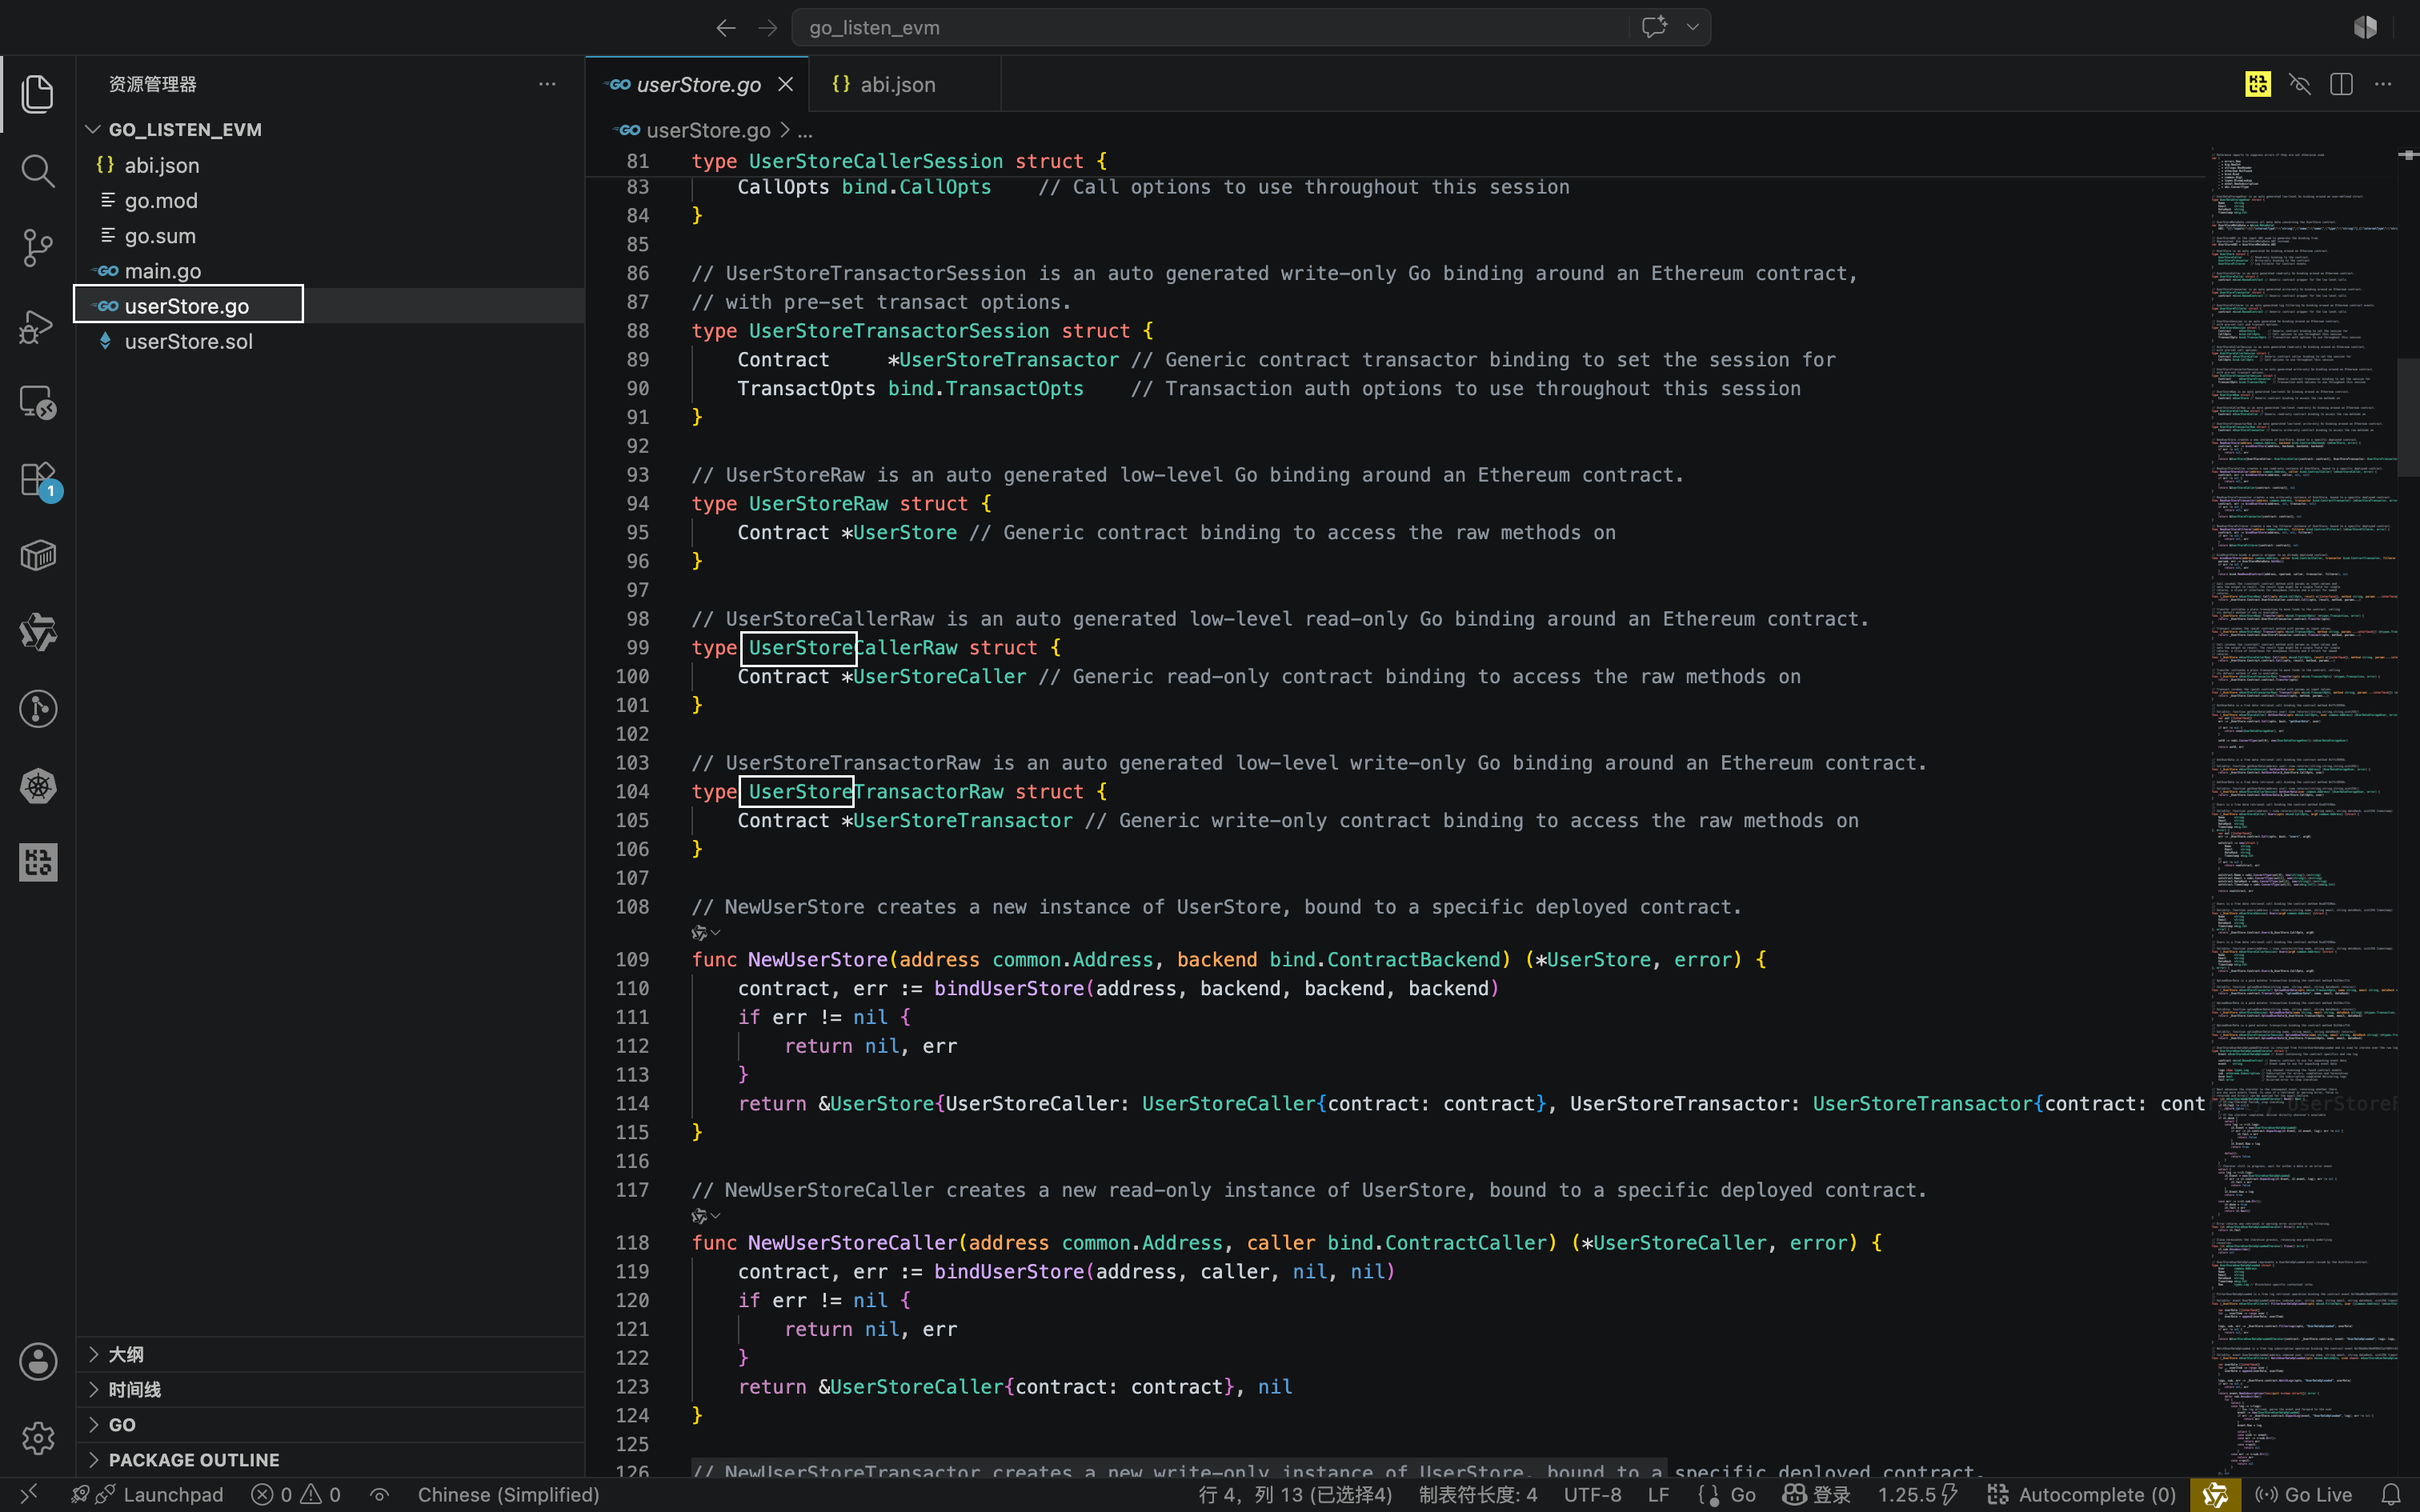Expand the 时间线 timeline section
The image size is (2420, 1512).
(331, 1389)
